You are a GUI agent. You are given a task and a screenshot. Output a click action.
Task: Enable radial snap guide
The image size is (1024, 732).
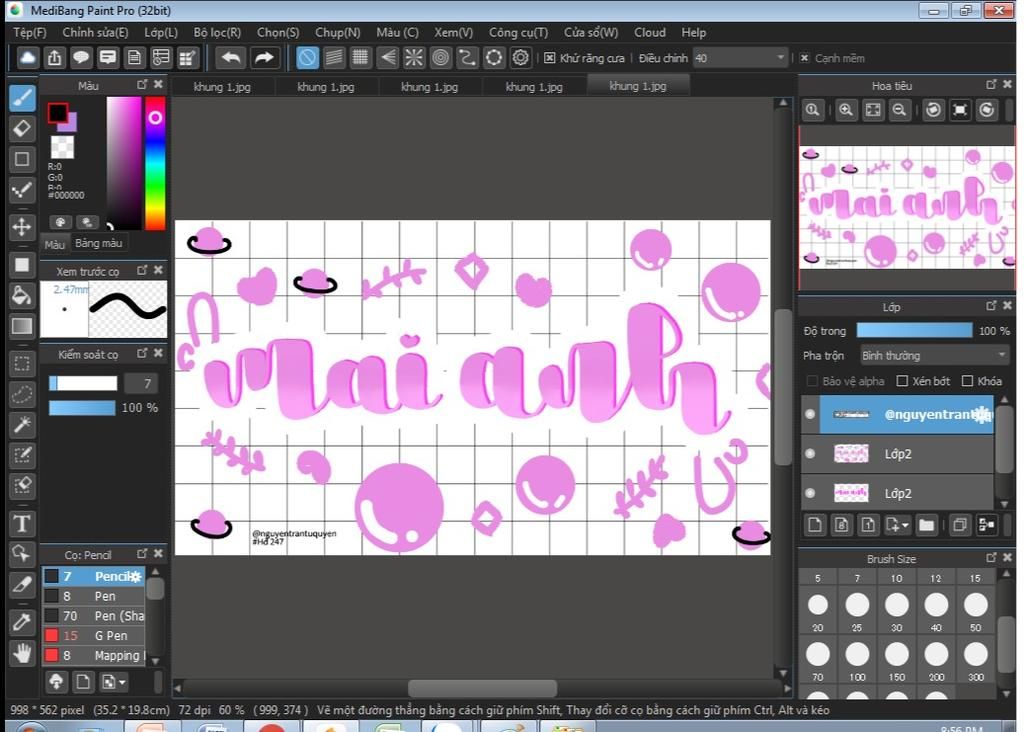tap(414, 58)
